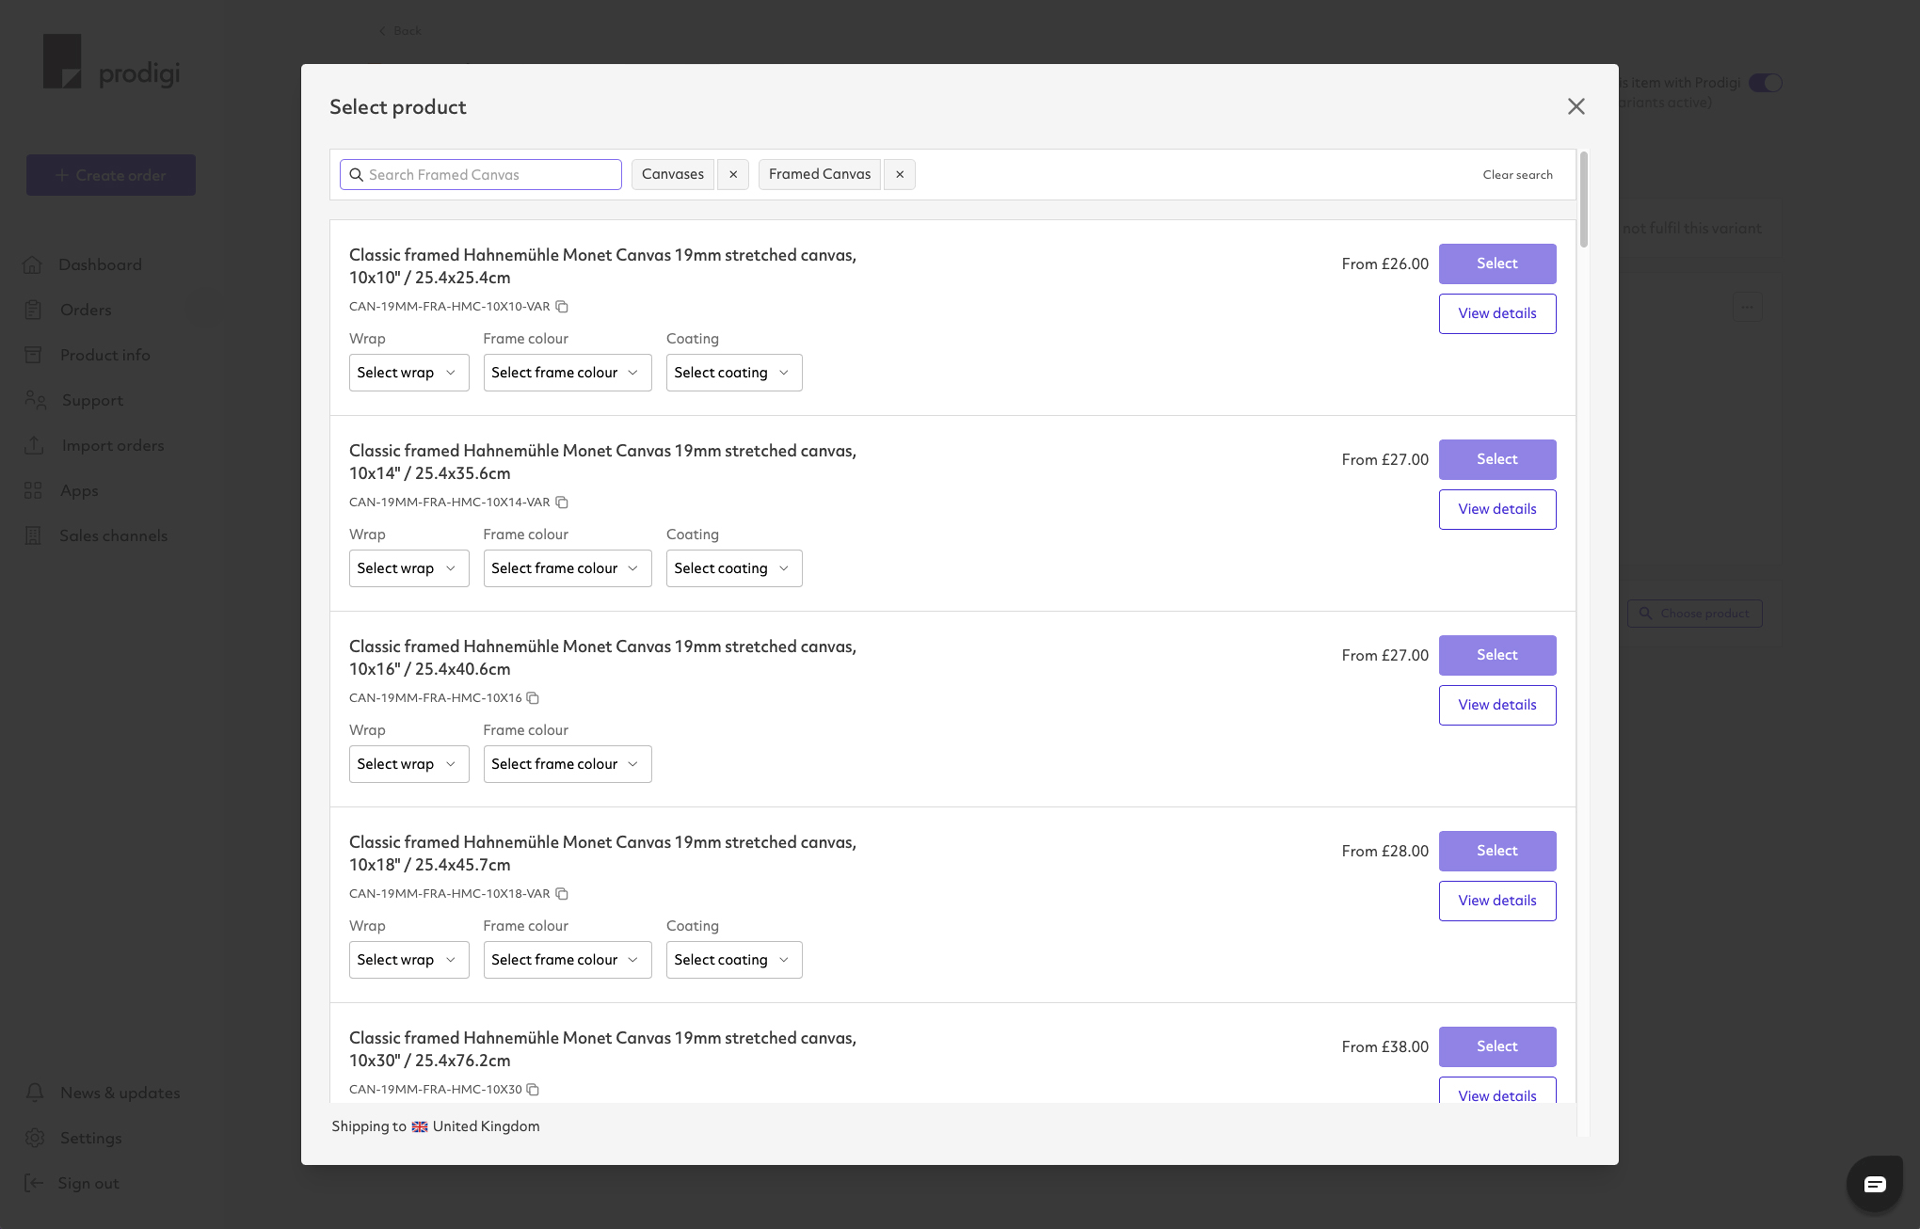Click the Settings menu item
1920x1229 pixels.
pyautogui.click(x=90, y=1137)
